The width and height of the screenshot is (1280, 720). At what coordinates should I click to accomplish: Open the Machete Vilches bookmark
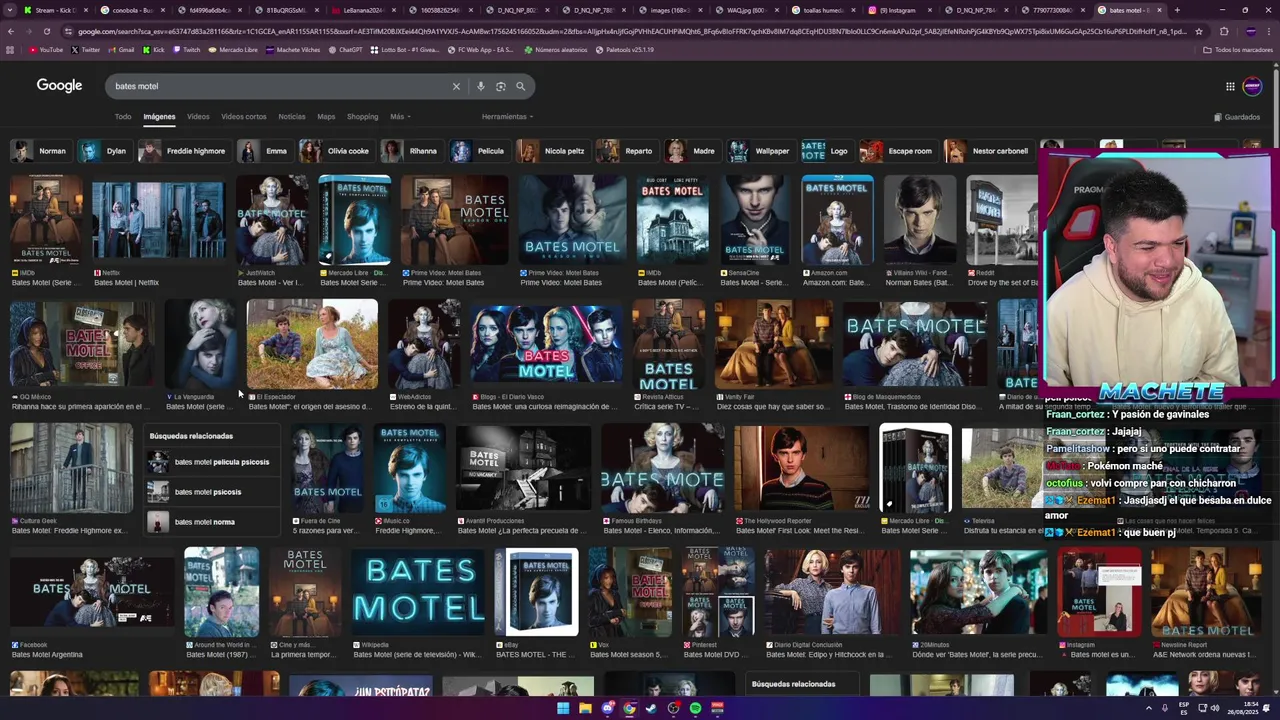pos(293,49)
